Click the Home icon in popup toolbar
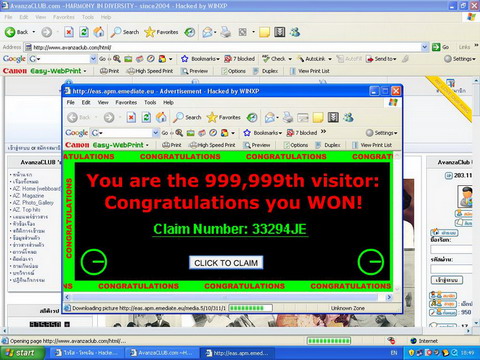Screen dimensions: 480x360 161,117
